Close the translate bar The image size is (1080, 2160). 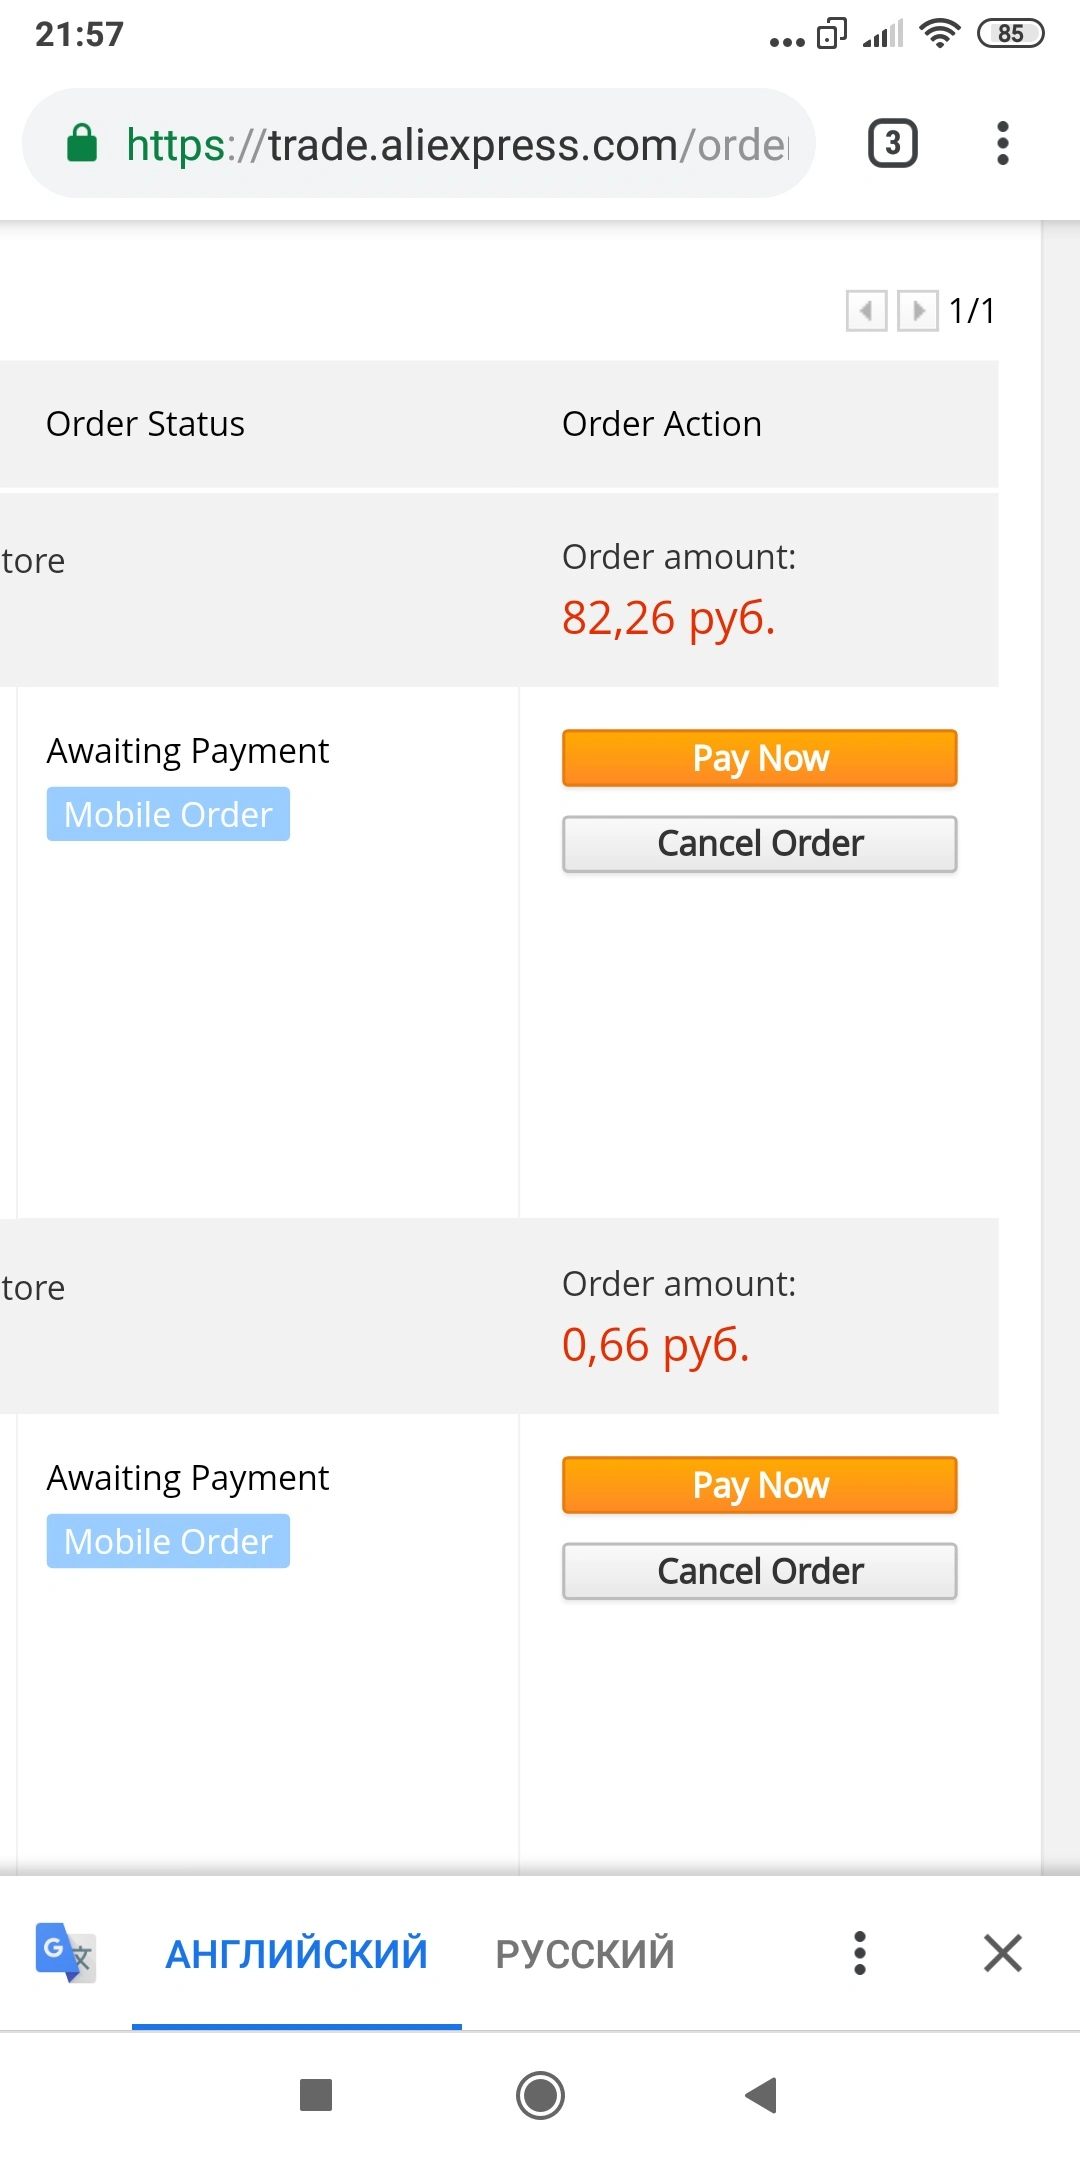[x=1002, y=1952]
